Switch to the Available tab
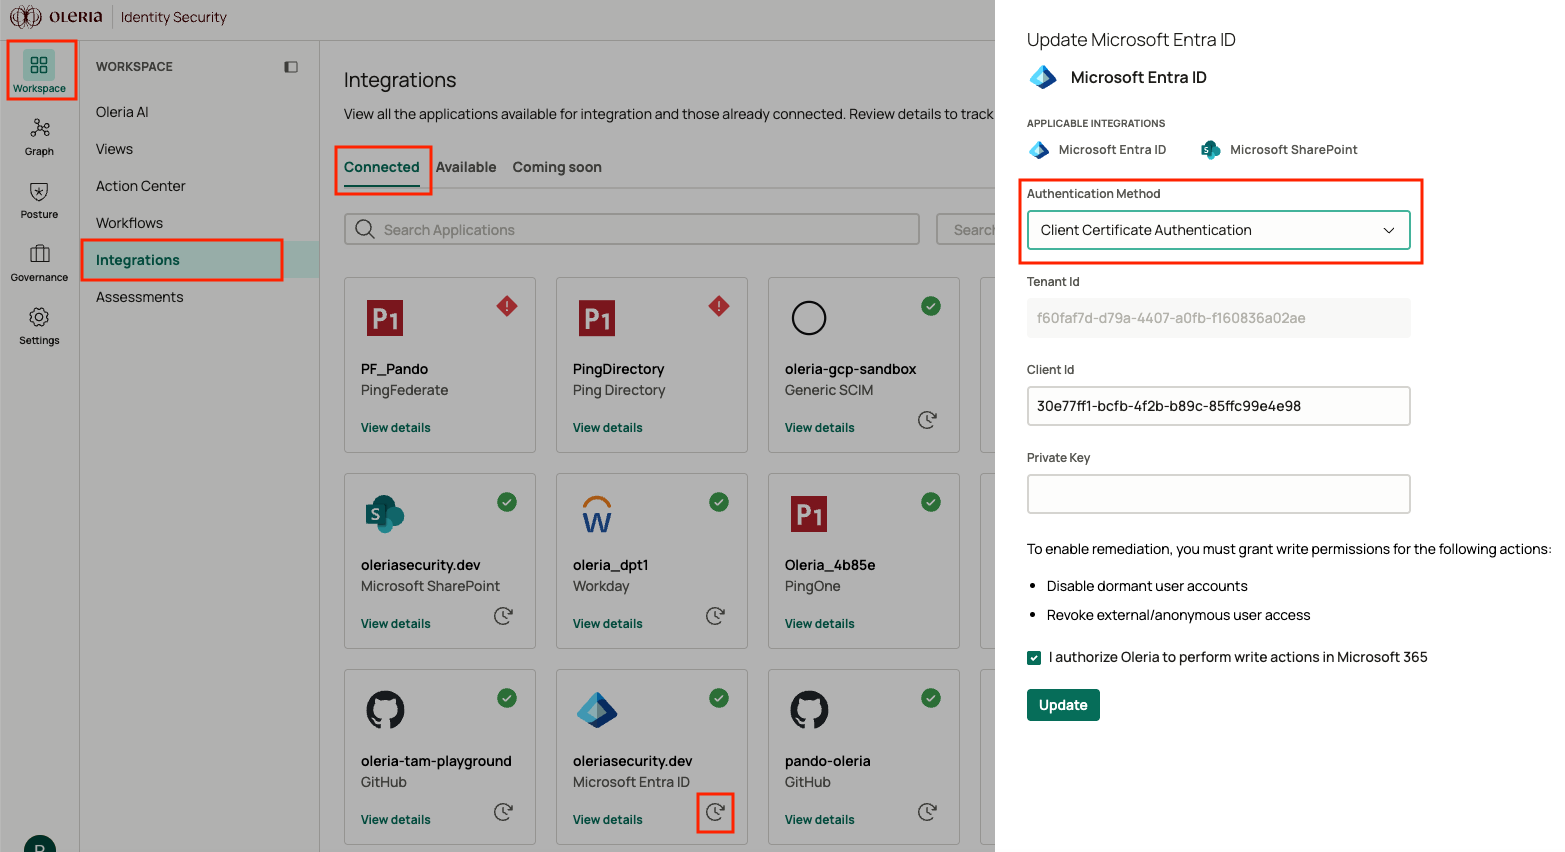The width and height of the screenshot is (1565, 852). click(x=466, y=167)
